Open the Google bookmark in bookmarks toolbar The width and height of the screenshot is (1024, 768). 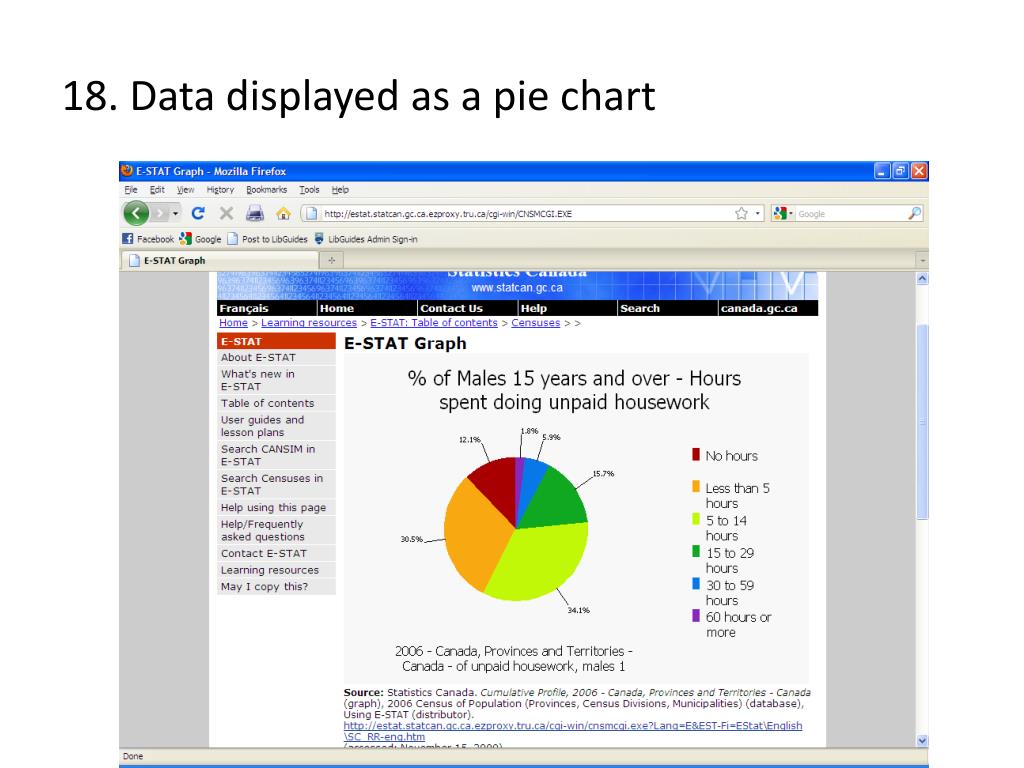(x=200, y=239)
